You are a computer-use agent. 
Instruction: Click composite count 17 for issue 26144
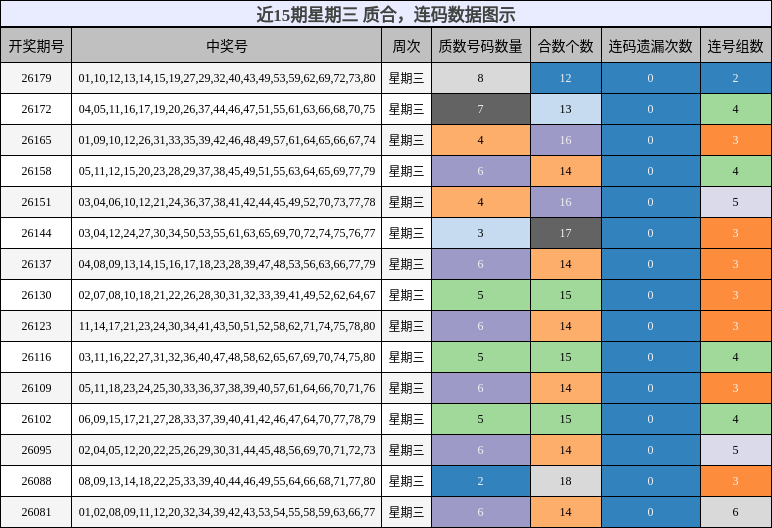click(x=565, y=233)
